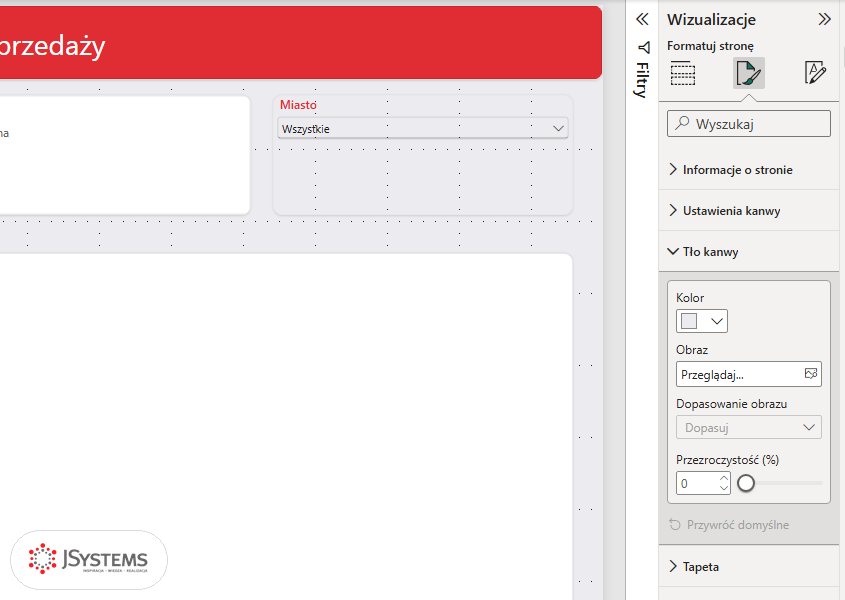Expand Informacje o stronie section

coord(749,170)
